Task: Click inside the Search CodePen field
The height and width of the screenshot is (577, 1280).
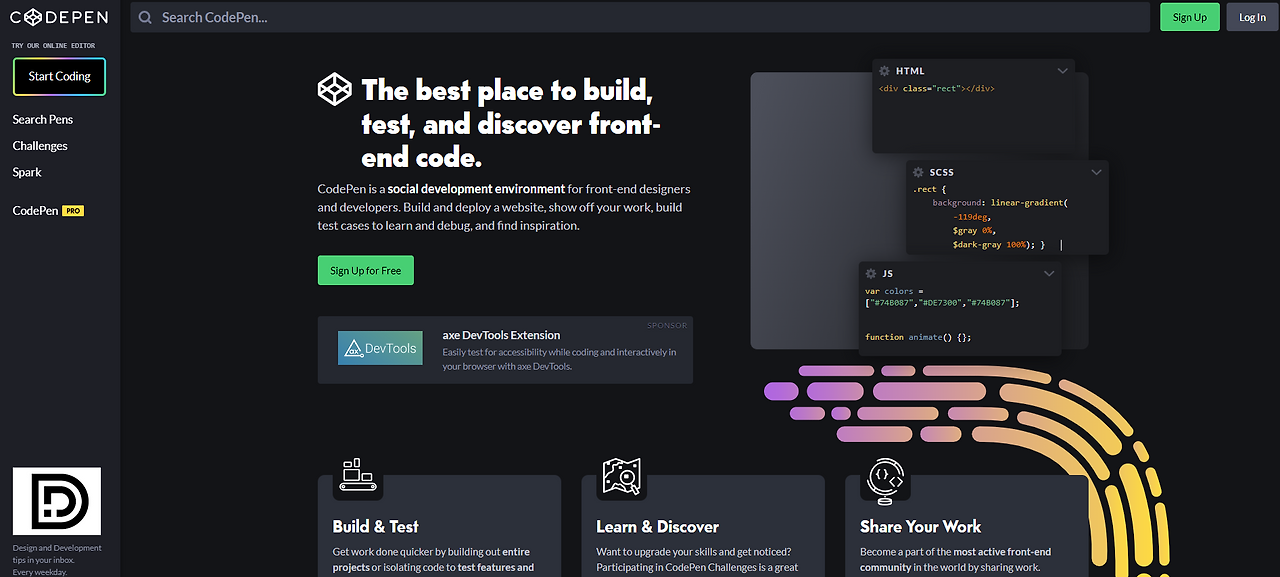Action: click(x=400, y=17)
